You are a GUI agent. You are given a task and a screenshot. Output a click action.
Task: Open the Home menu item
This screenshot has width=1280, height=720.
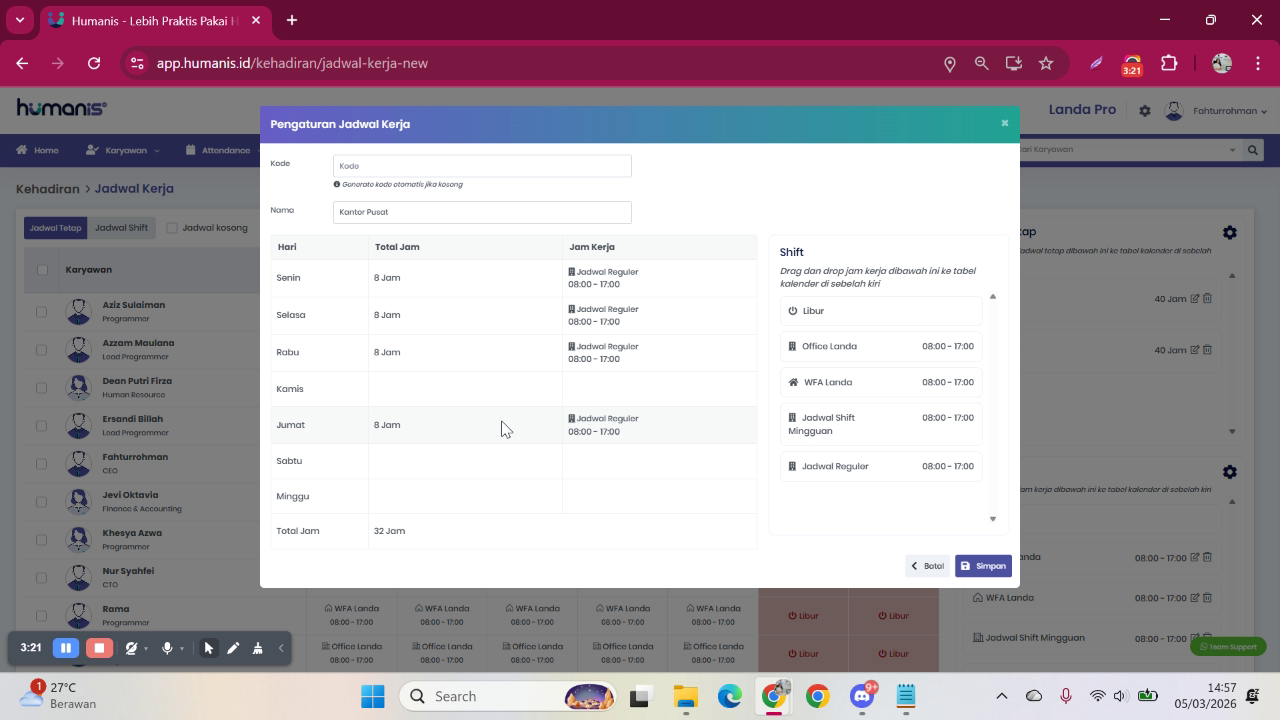[37, 150]
